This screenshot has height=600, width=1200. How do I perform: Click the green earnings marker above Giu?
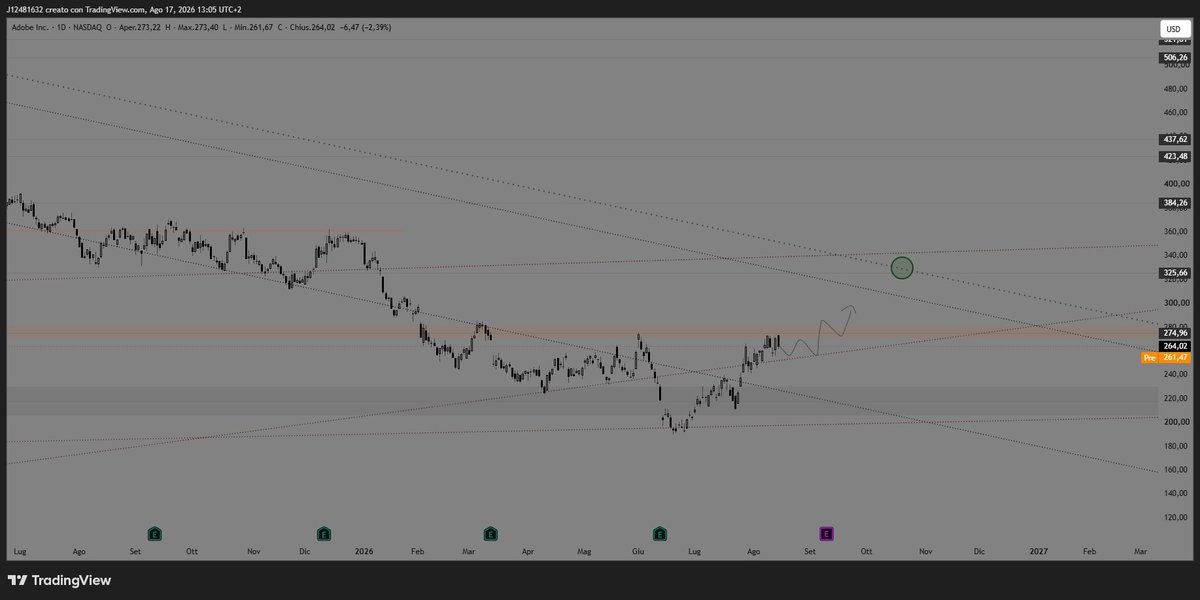[659, 534]
